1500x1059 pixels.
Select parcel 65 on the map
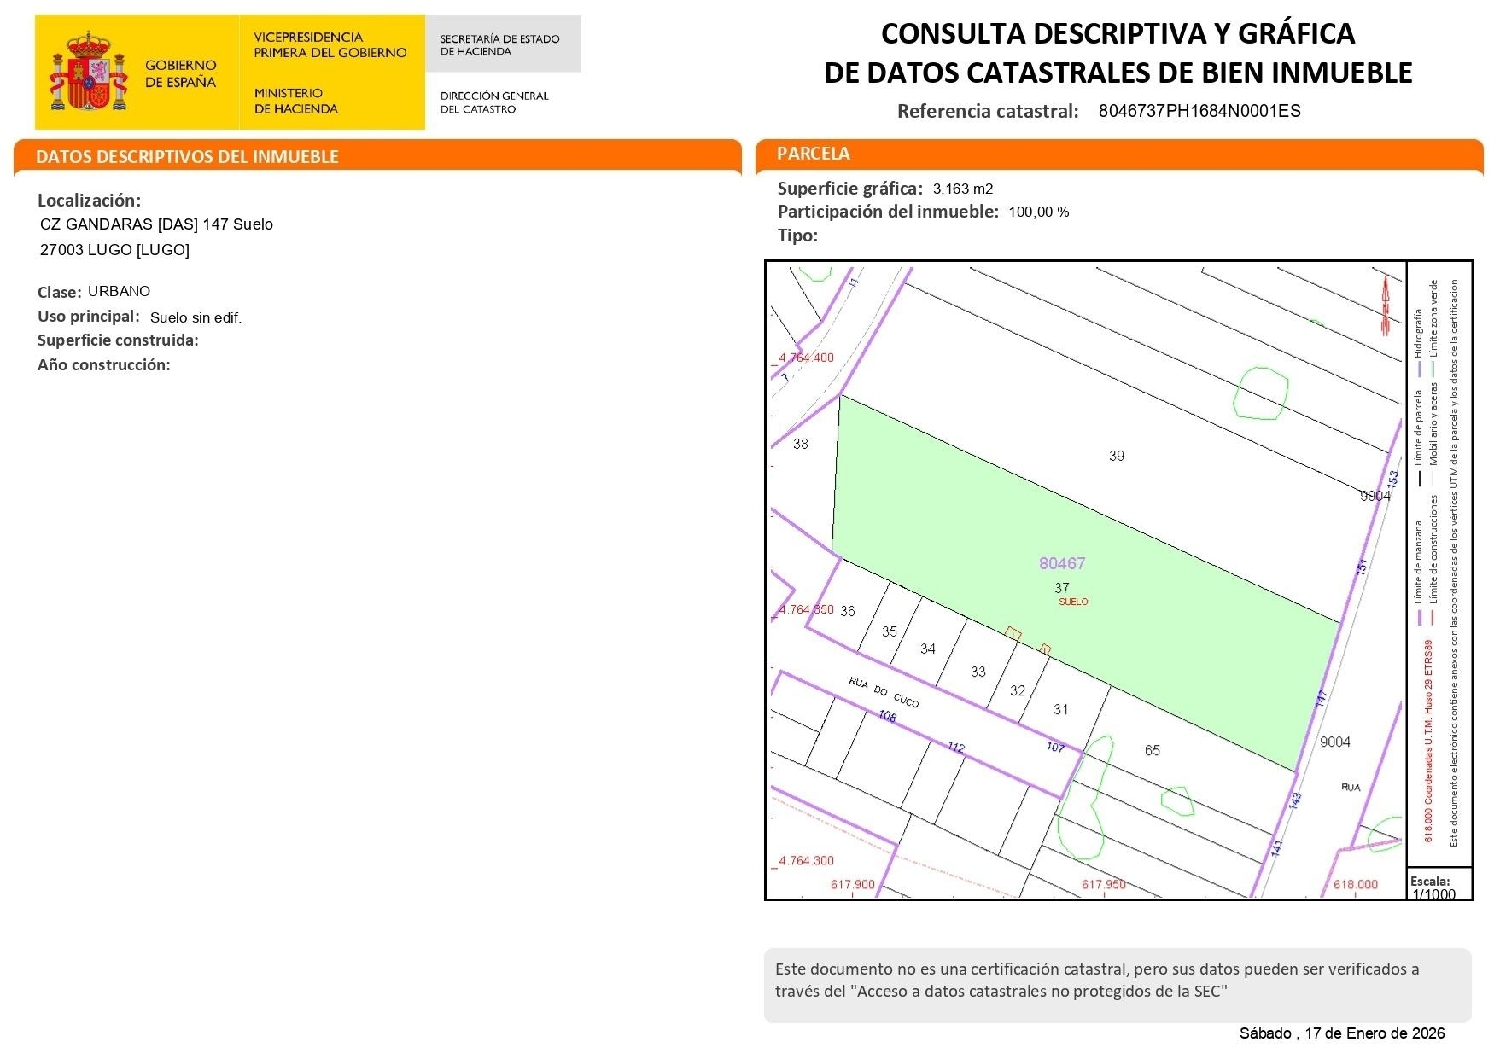1152,750
